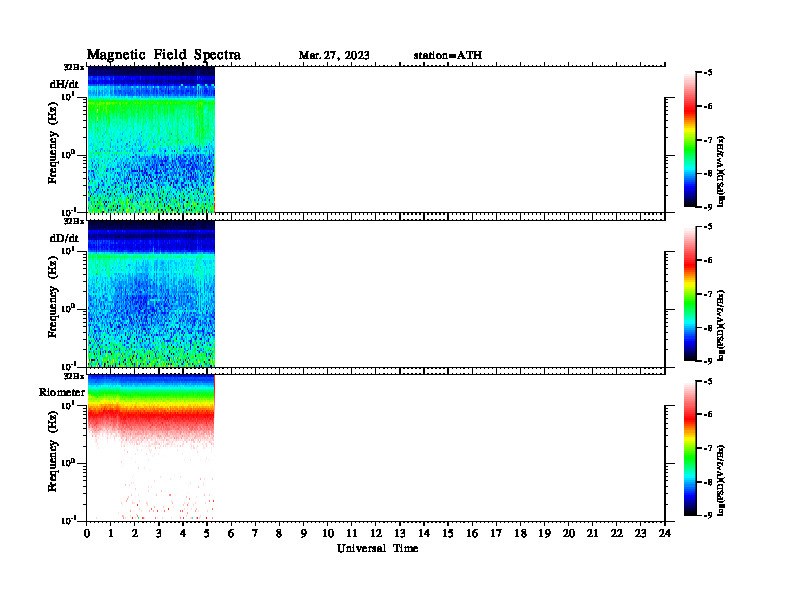The height and width of the screenshot is (612, 792).
Task: Click the dD/dt spectrogram data region
Action: 151,293
